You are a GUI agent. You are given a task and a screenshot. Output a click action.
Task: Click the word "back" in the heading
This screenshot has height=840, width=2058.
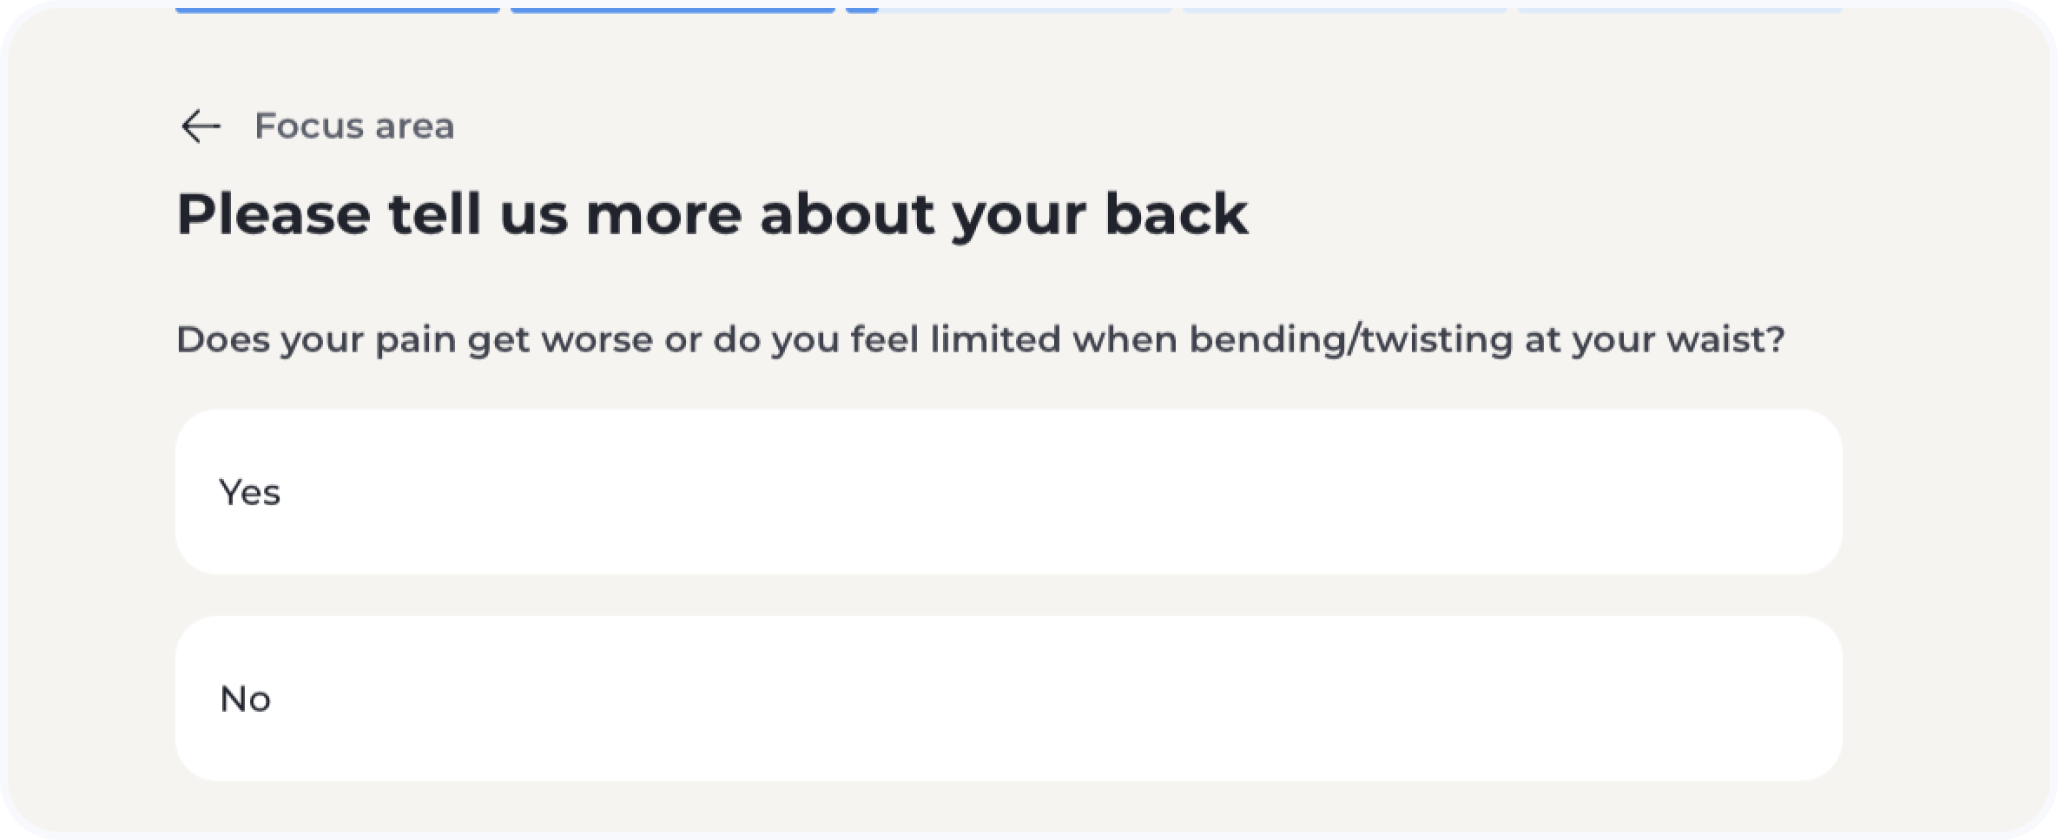[x=1176, y=214]
